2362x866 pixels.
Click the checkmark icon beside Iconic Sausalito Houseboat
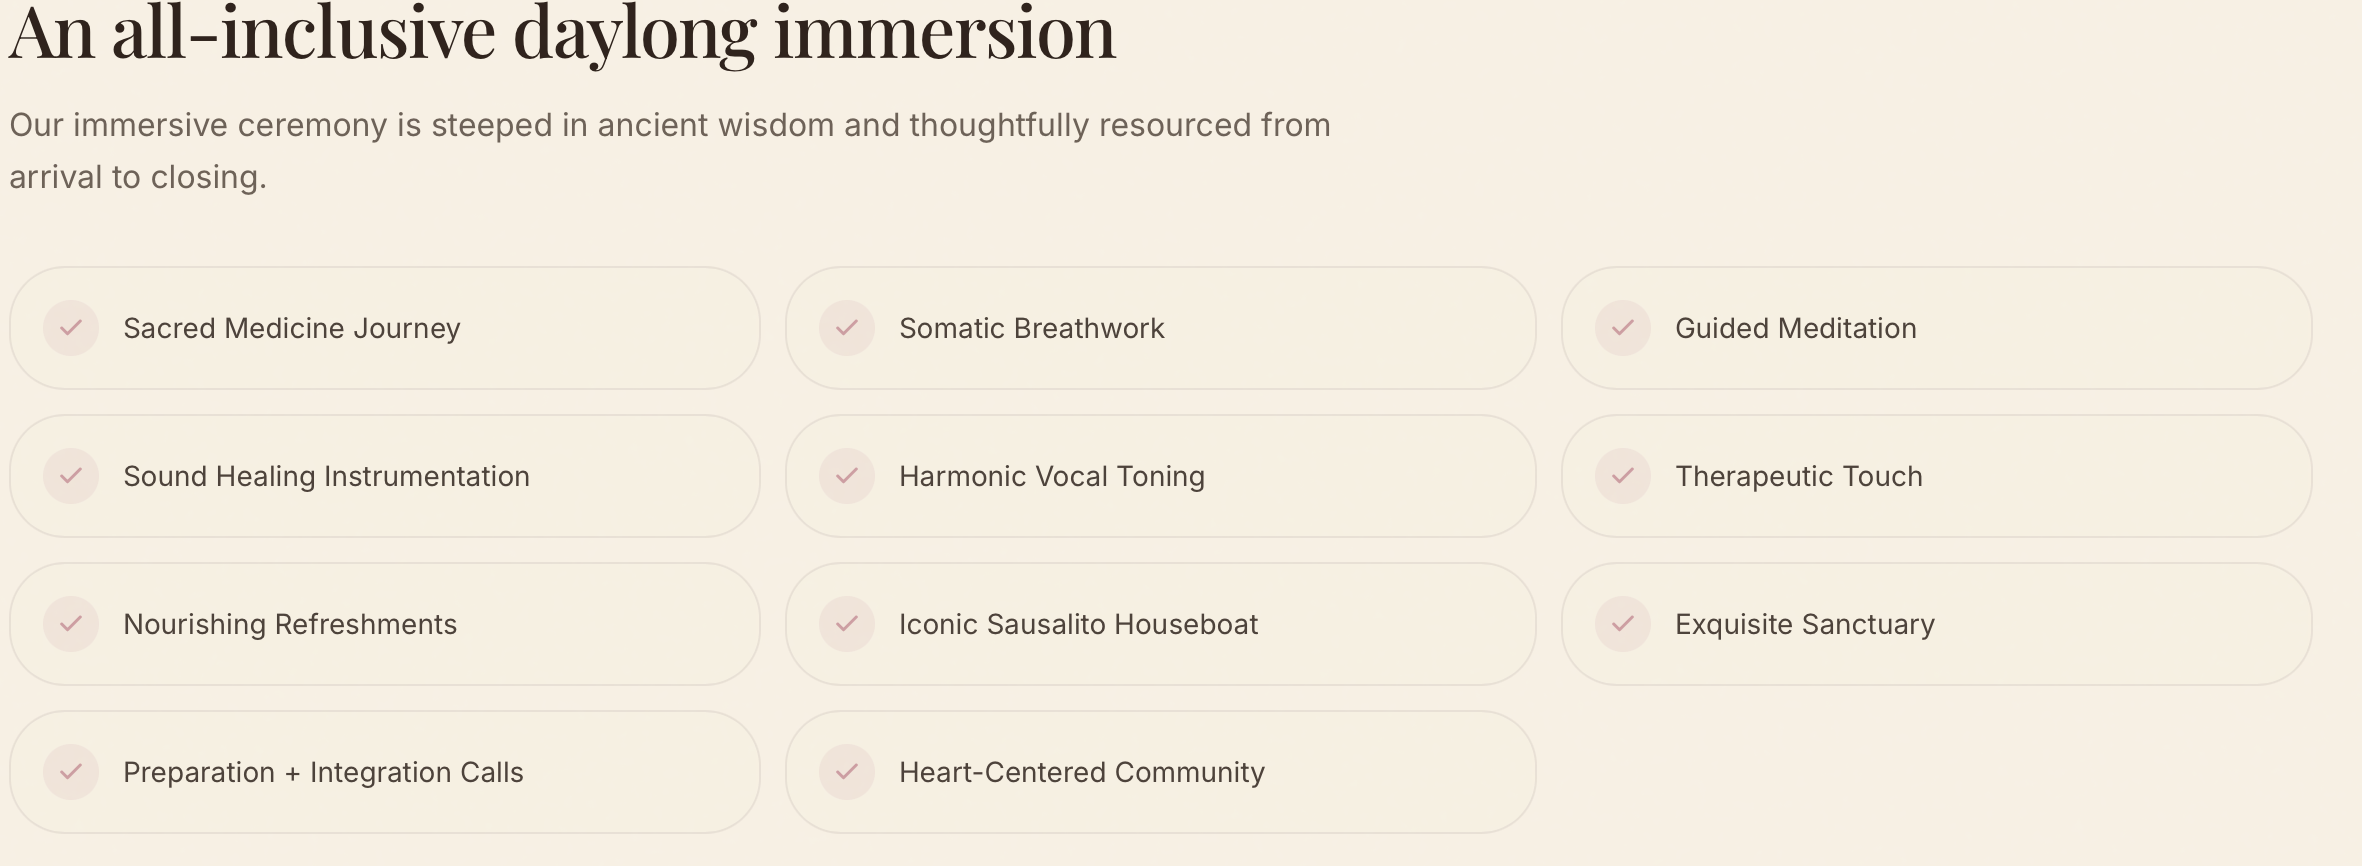pyautogui.click(x=847, y=624)
